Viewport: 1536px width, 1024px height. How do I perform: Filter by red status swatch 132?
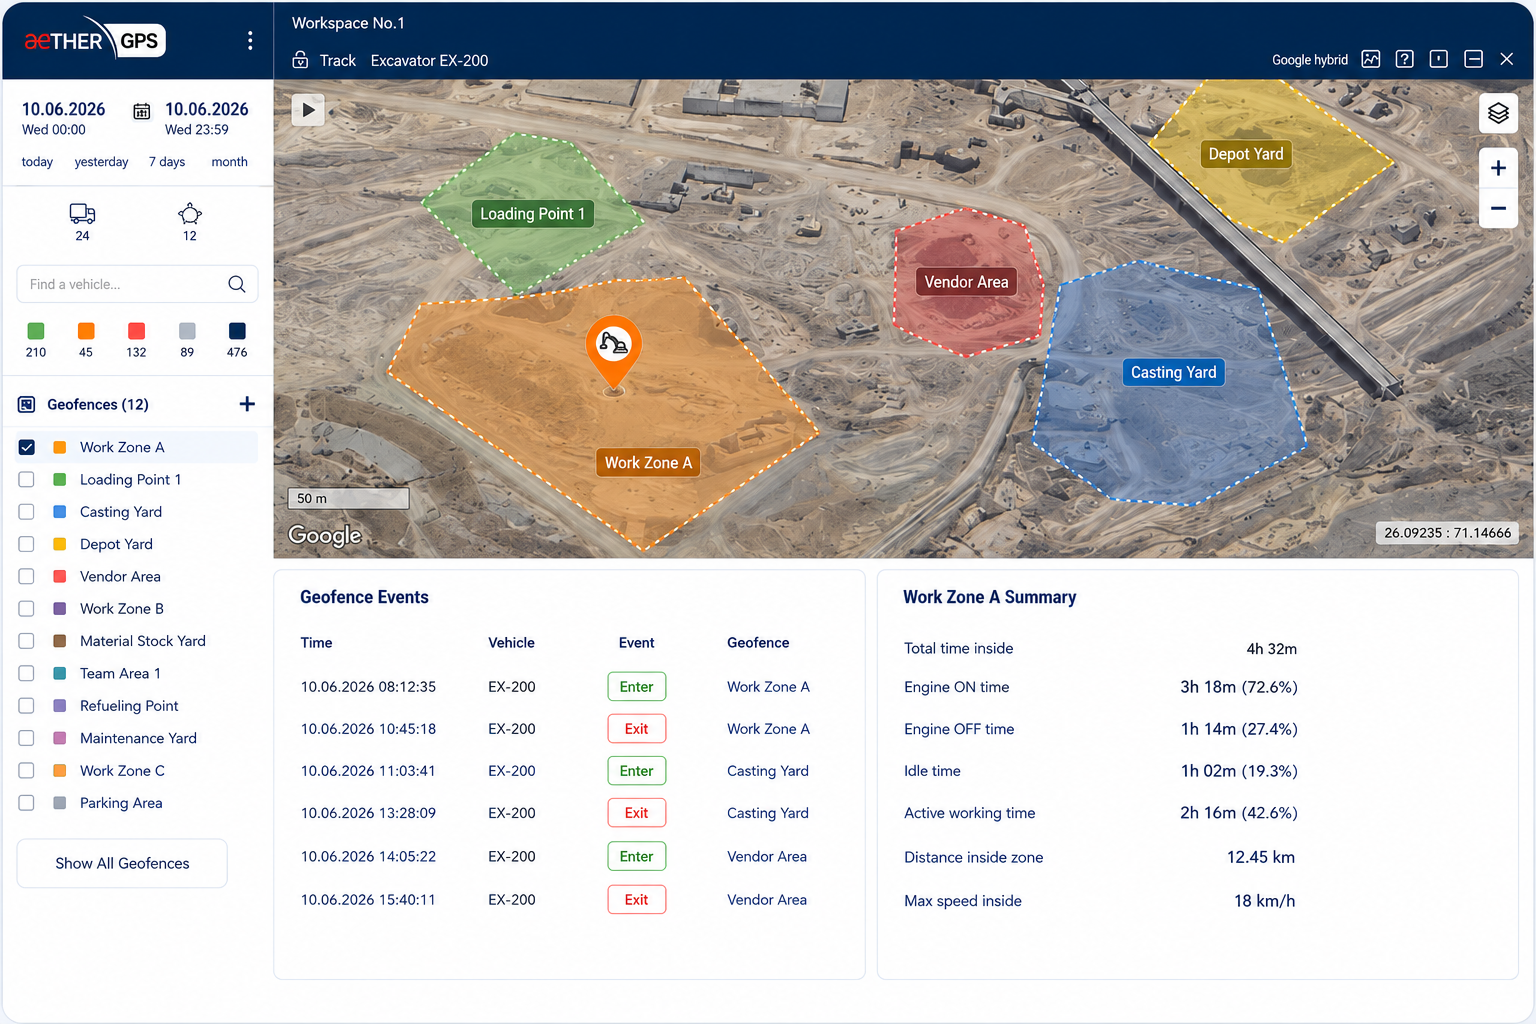click(x=137, y=331)
